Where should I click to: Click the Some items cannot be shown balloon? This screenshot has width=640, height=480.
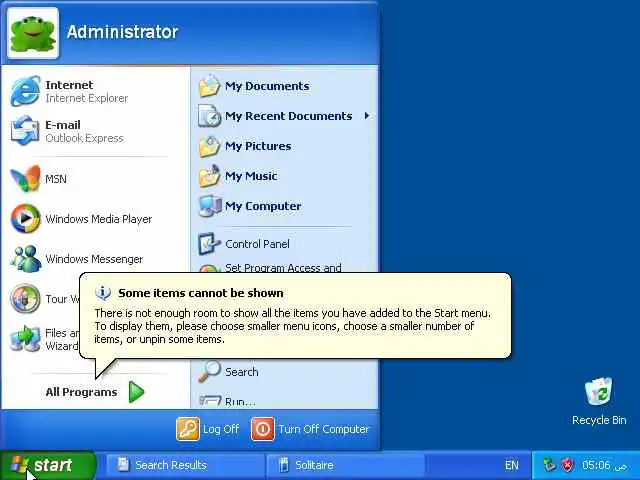pyautogui.click(x=295, y=316)
